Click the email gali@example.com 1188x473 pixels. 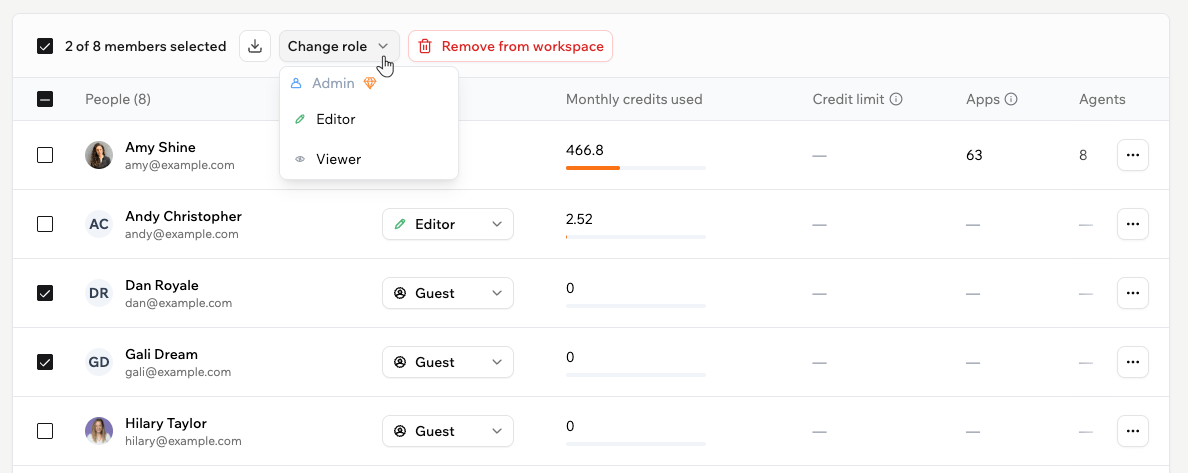(x=178, y=372)
